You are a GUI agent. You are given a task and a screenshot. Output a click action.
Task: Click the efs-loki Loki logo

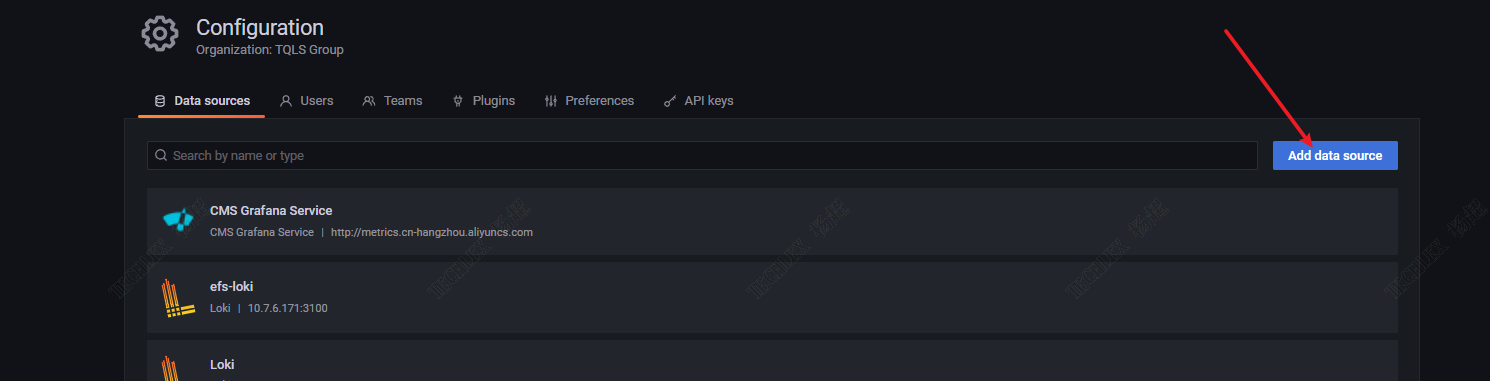pos(178,298)
